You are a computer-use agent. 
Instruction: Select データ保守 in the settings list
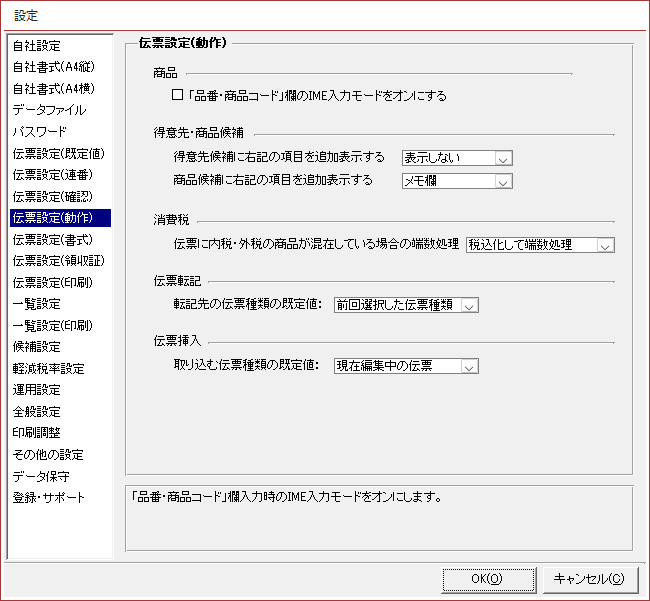coord(41,476)
